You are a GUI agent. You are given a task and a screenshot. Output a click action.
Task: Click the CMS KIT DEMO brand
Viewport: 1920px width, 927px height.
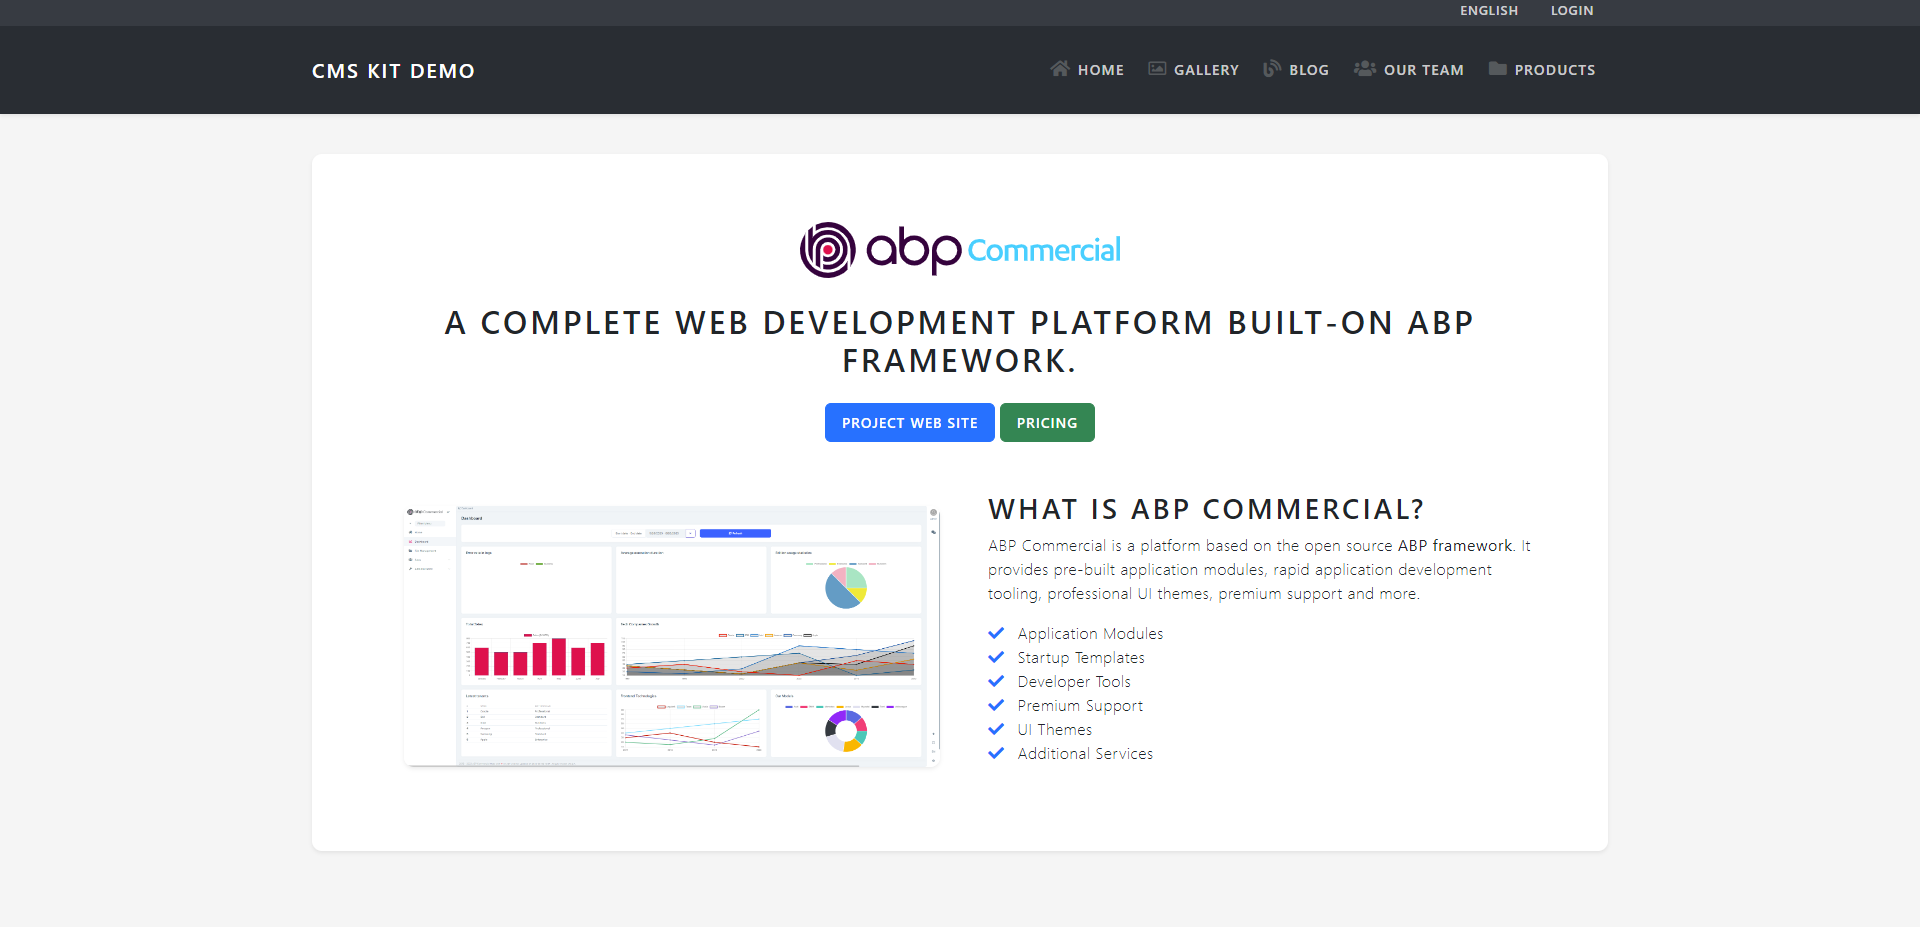[393, 71]
